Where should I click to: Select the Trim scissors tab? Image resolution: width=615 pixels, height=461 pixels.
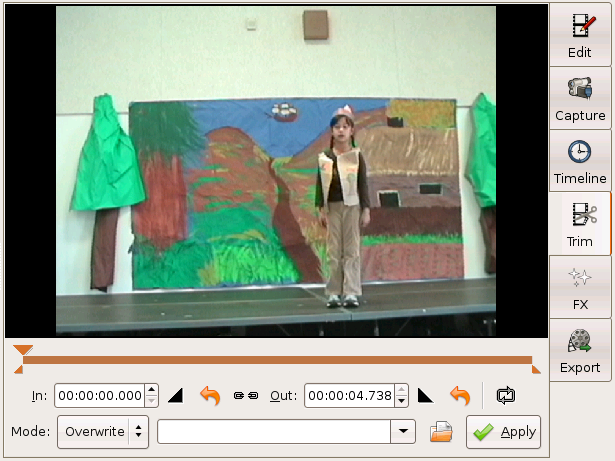tap(580, 225)
